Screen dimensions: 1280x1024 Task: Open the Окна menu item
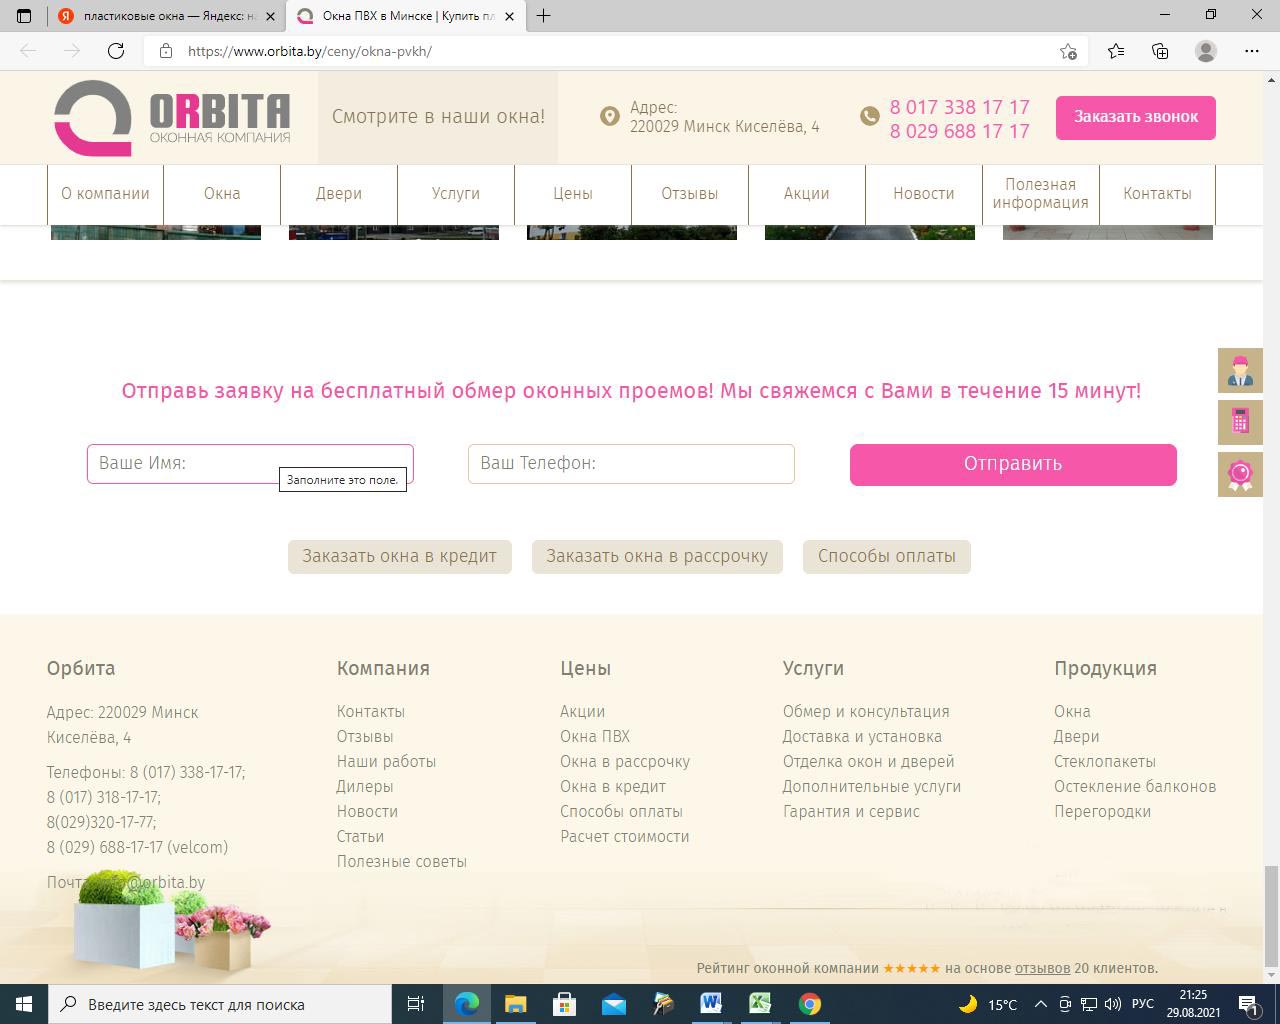[x=222, y=194]
